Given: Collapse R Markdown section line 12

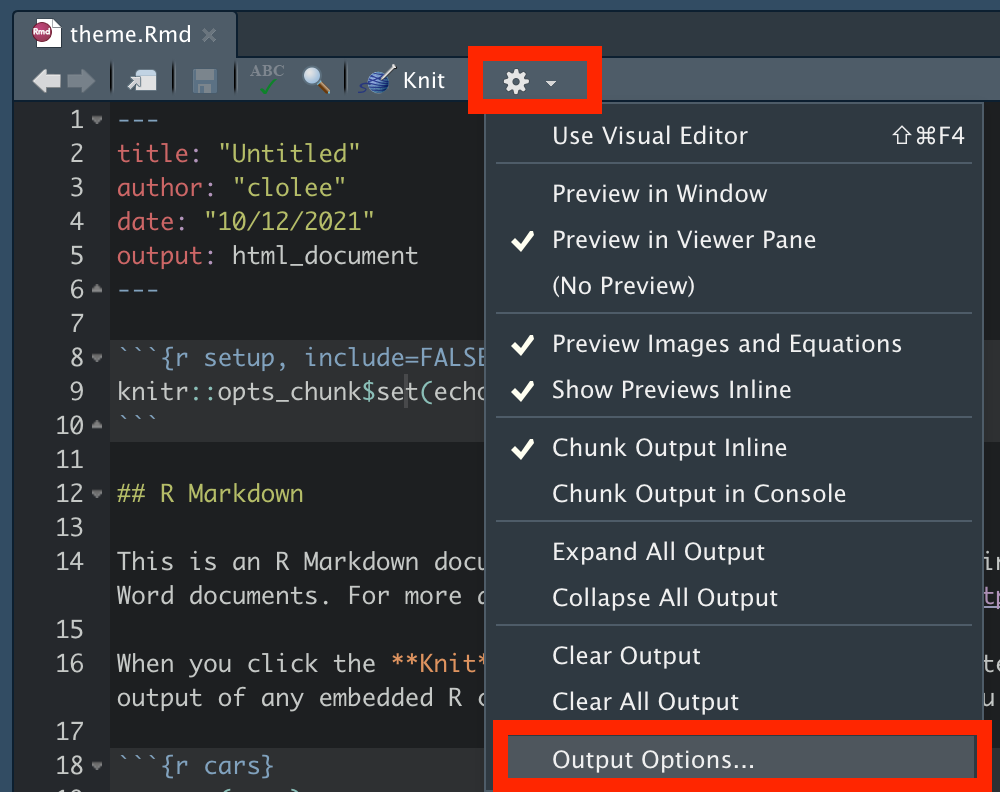Looking at the screenshot, I should (97, 494).
